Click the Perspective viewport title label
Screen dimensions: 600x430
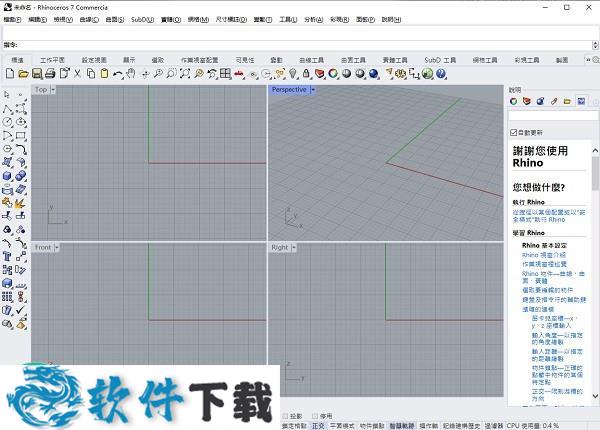(289, 90)
